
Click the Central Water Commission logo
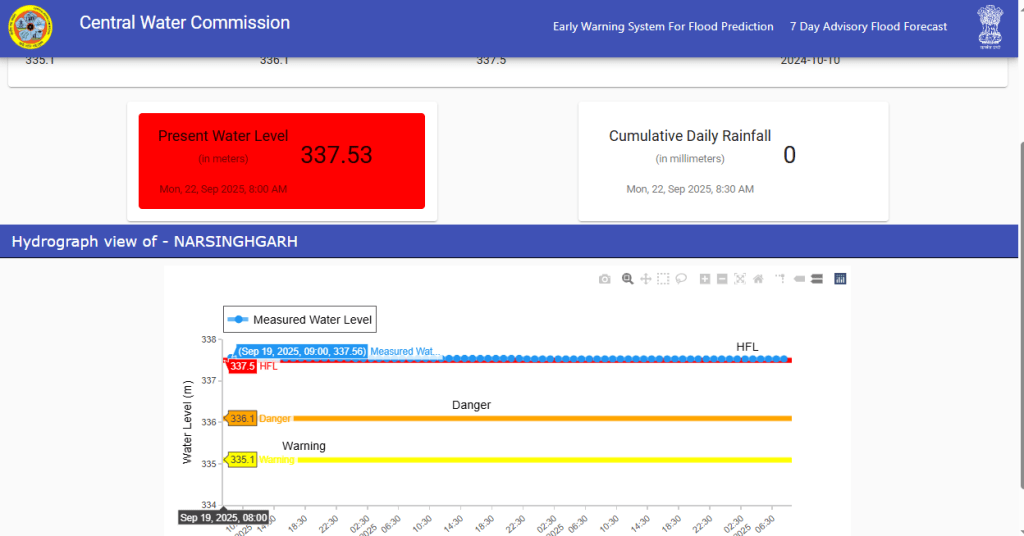32,26
